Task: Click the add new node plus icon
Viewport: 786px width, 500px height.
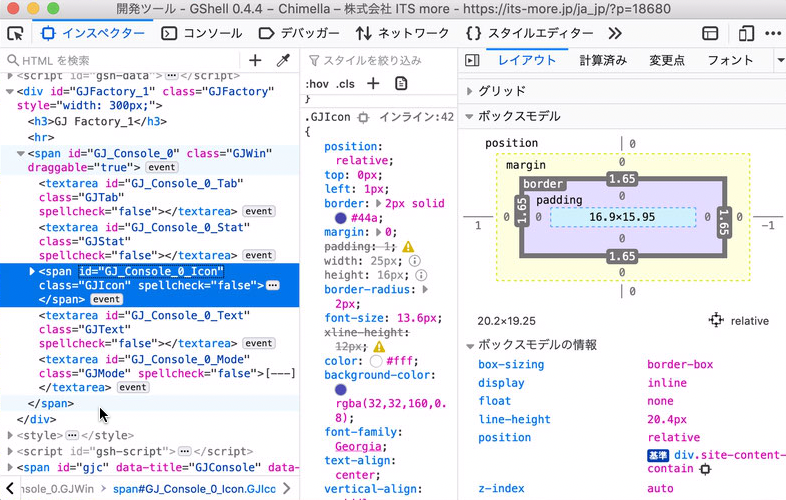Action: pyautogui.click(x=255, y=61)
